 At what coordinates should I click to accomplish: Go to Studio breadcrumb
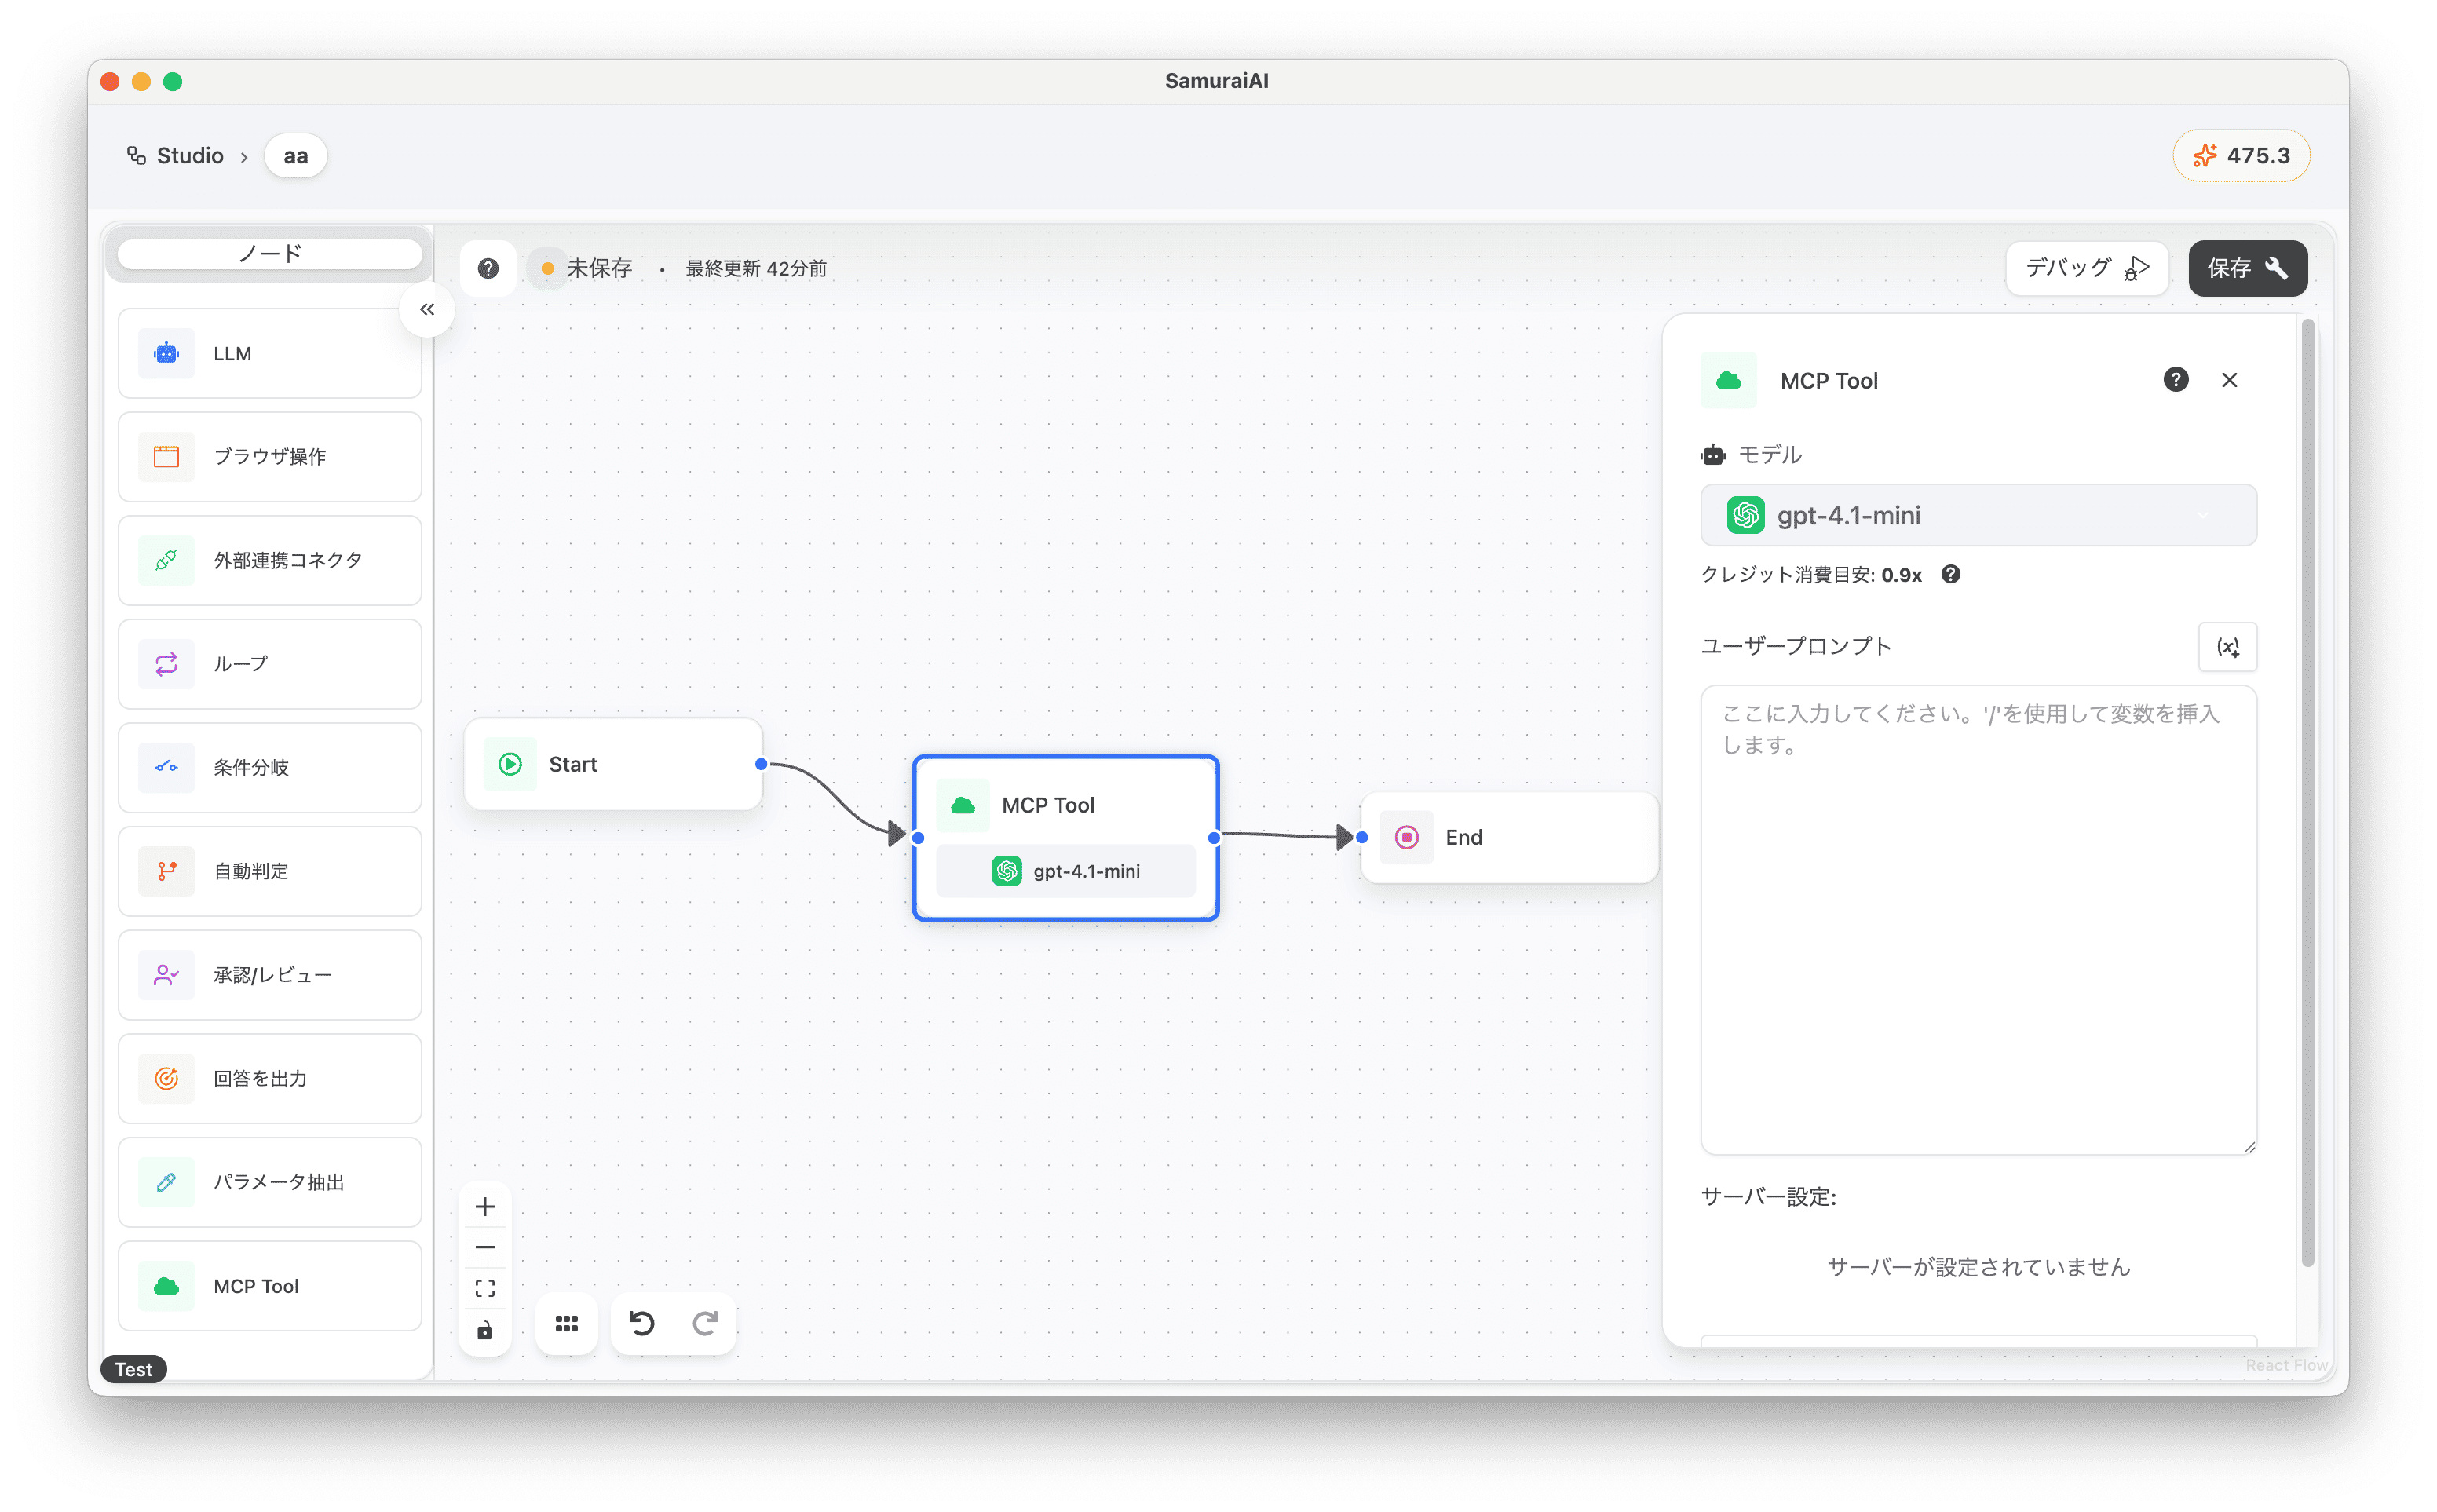pos(189,156)
